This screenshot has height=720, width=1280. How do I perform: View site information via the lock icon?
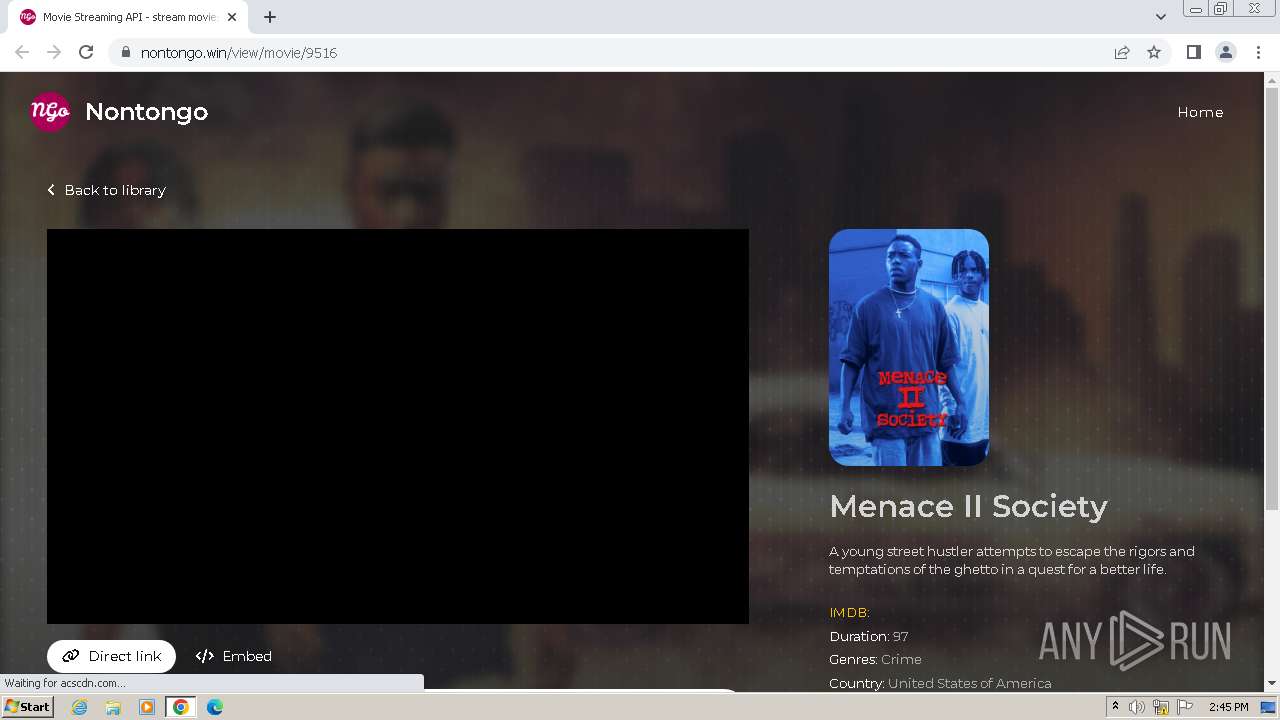(126, 52)
